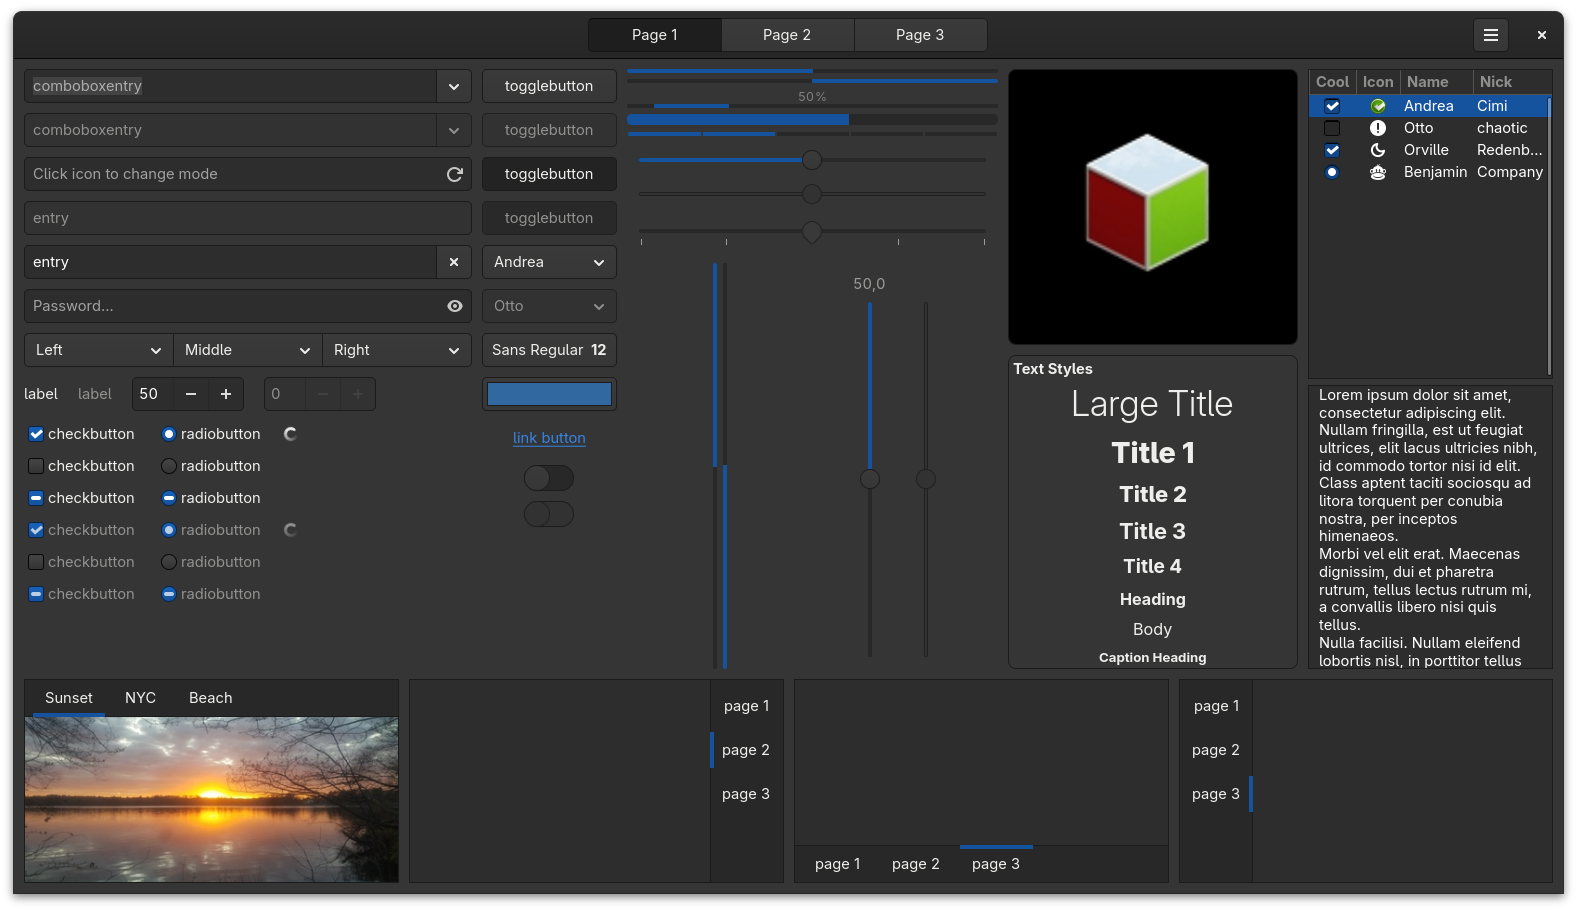Click the vertical slider knob labeled 50,0

coord(870,479)
